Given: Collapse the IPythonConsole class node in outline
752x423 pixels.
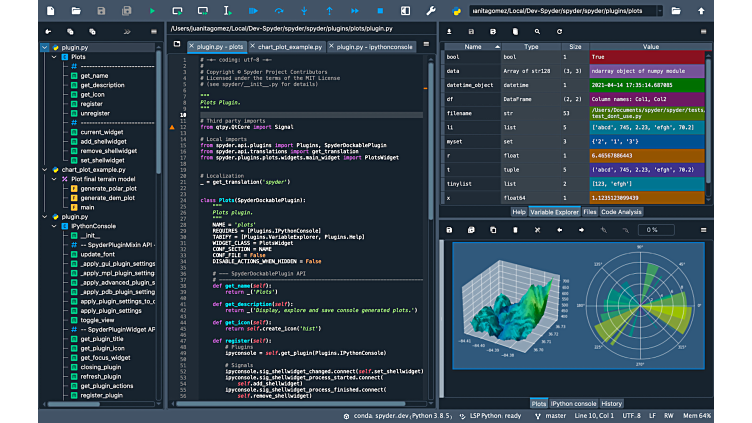Looking at the screenshot, I should (53, 226).
